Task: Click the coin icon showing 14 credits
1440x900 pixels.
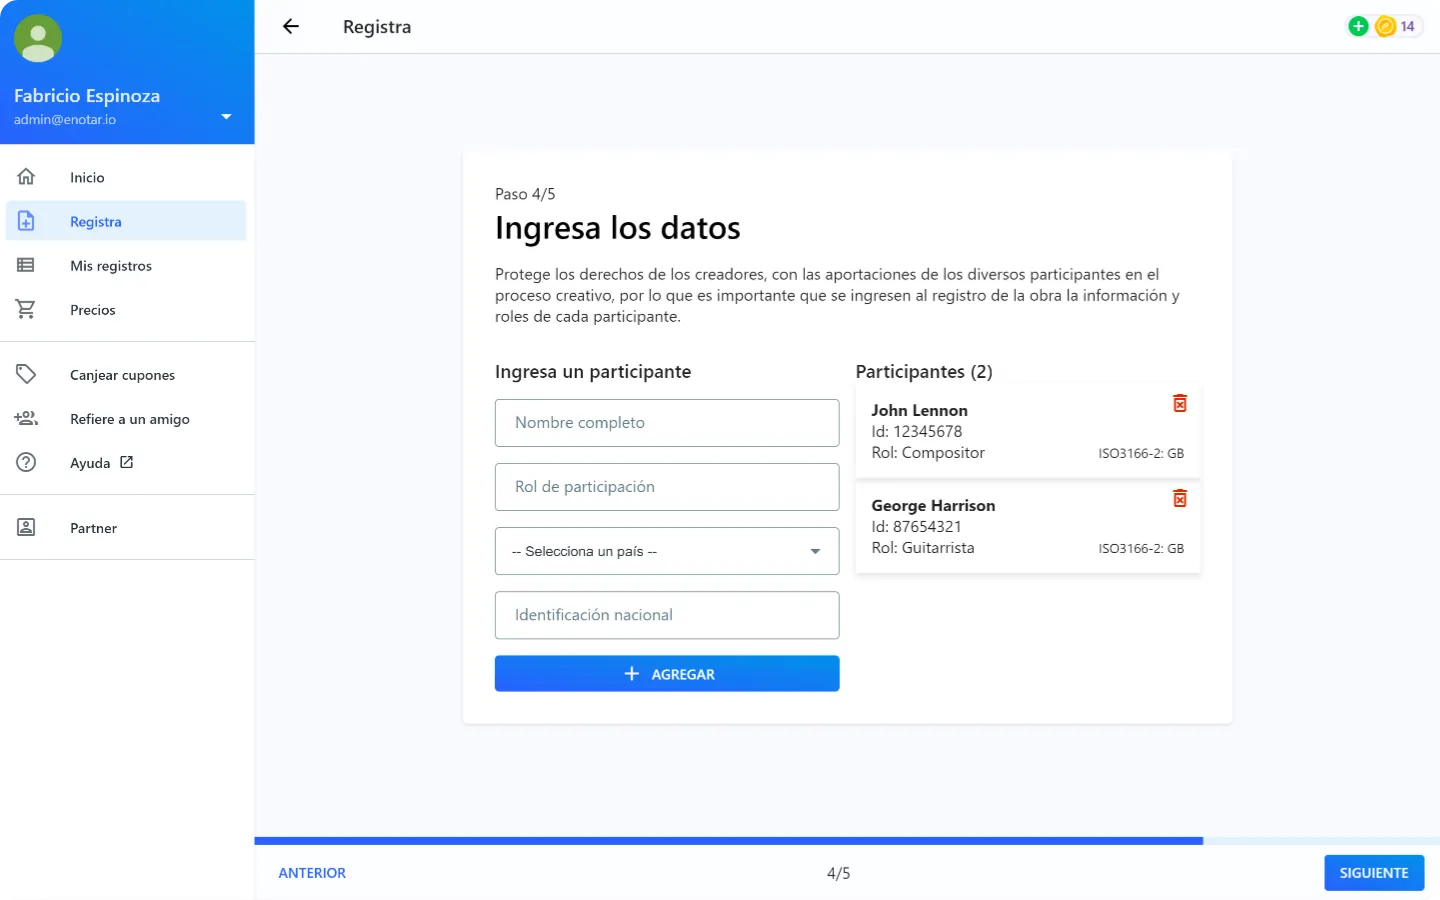Action: pyautogui.click(x=1384, y=25)
